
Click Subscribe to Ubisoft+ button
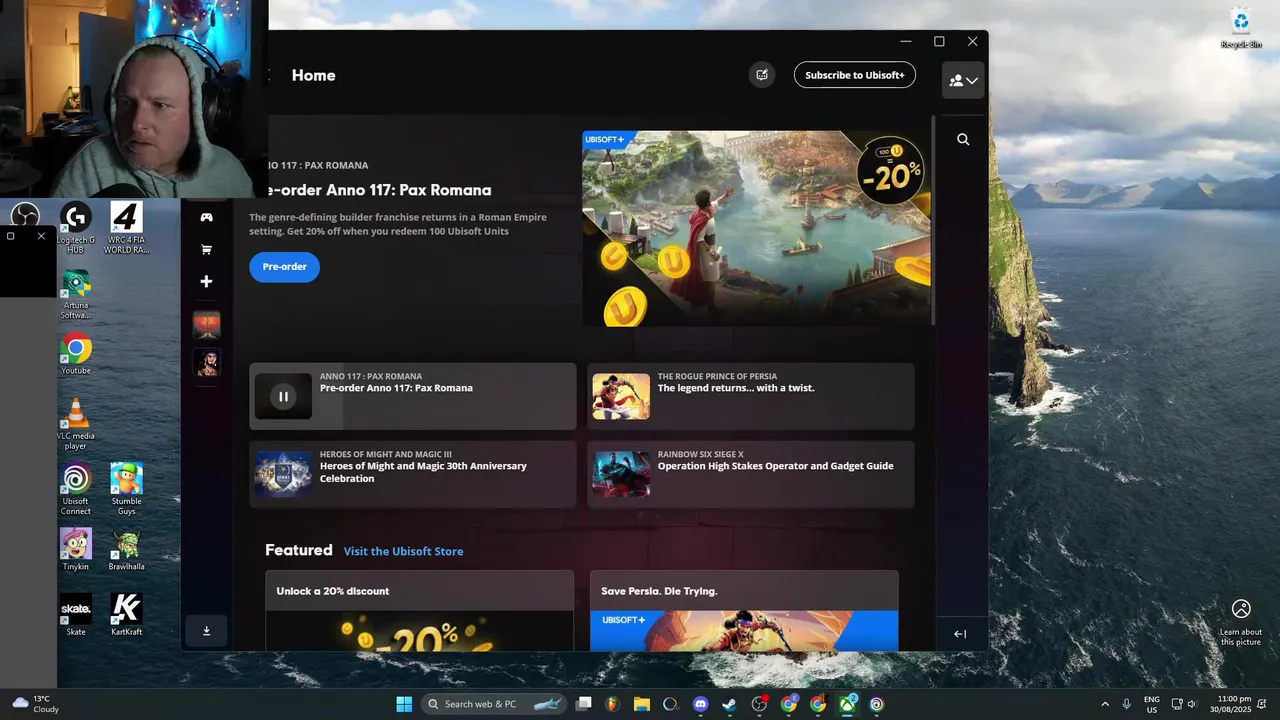coord(855,75)
